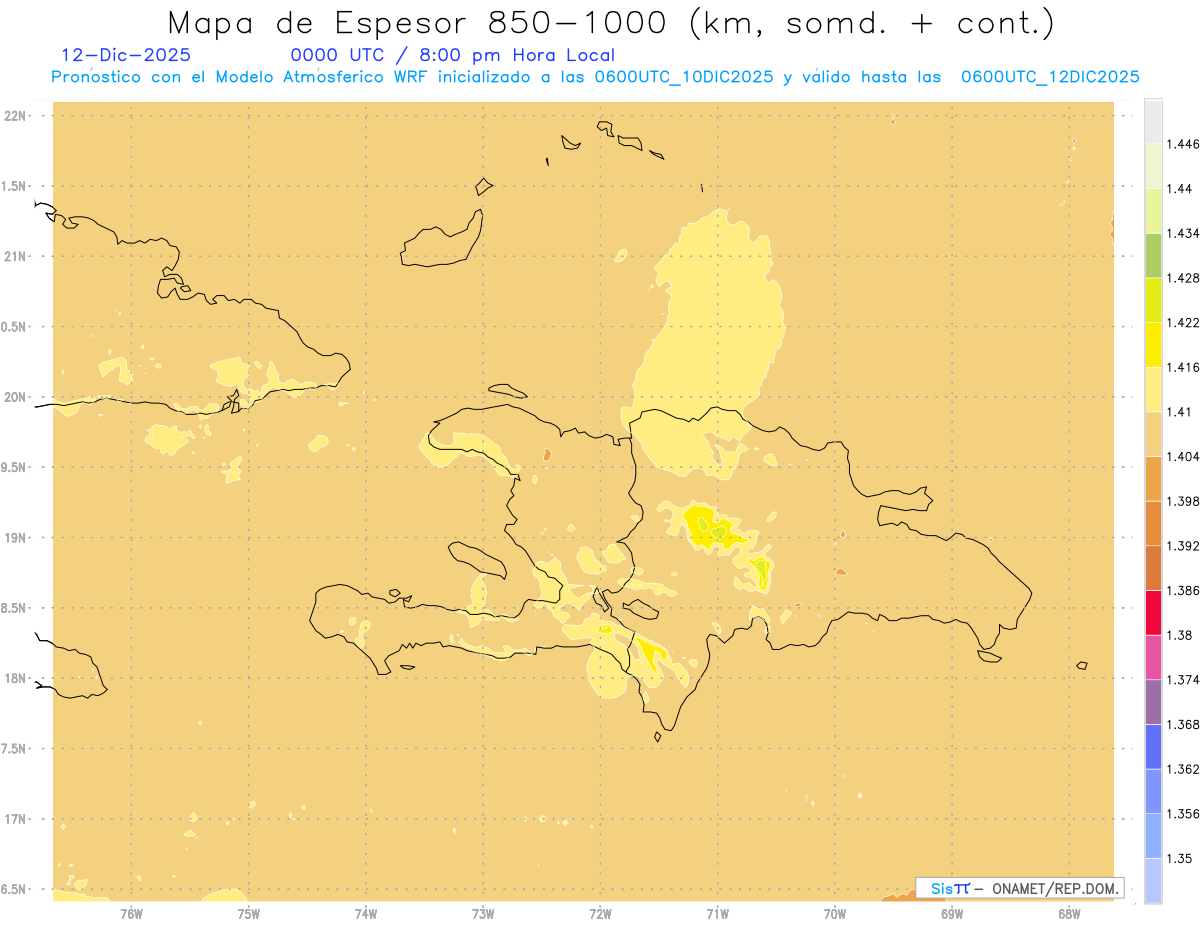The height and width of the screenshot is (927, 1200).
Task: Click the latitude label '22N'
Action: pos(16,116)
